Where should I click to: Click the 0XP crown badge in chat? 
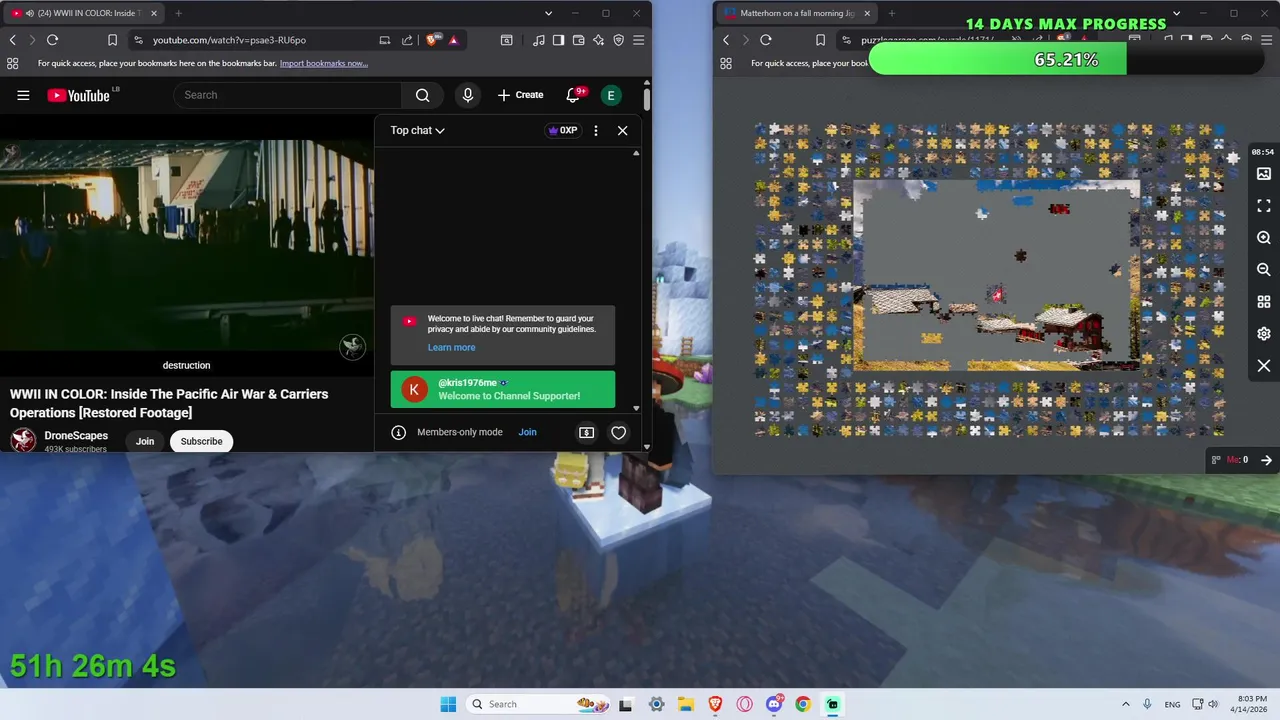pos(563,130)
